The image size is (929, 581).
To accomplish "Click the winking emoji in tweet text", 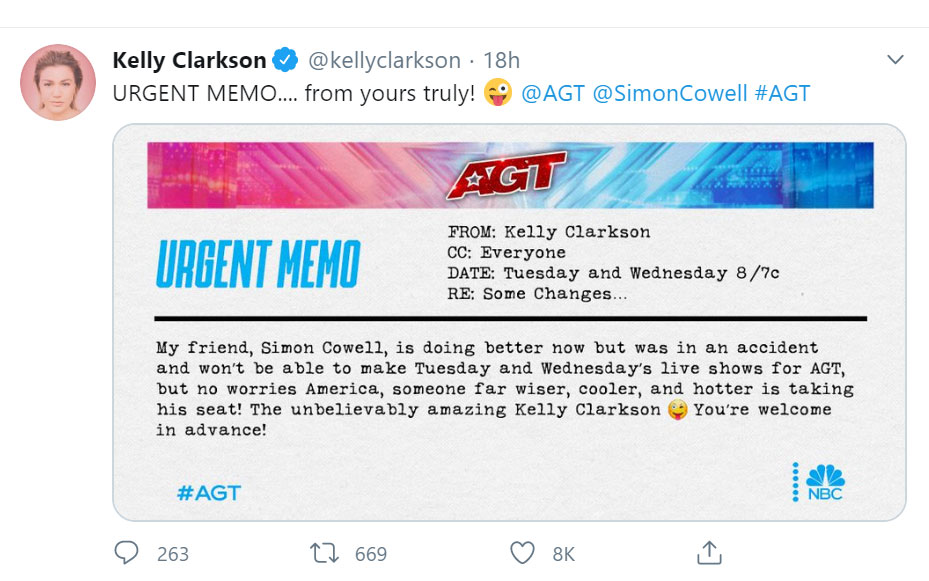I will [x=497, y=93].
